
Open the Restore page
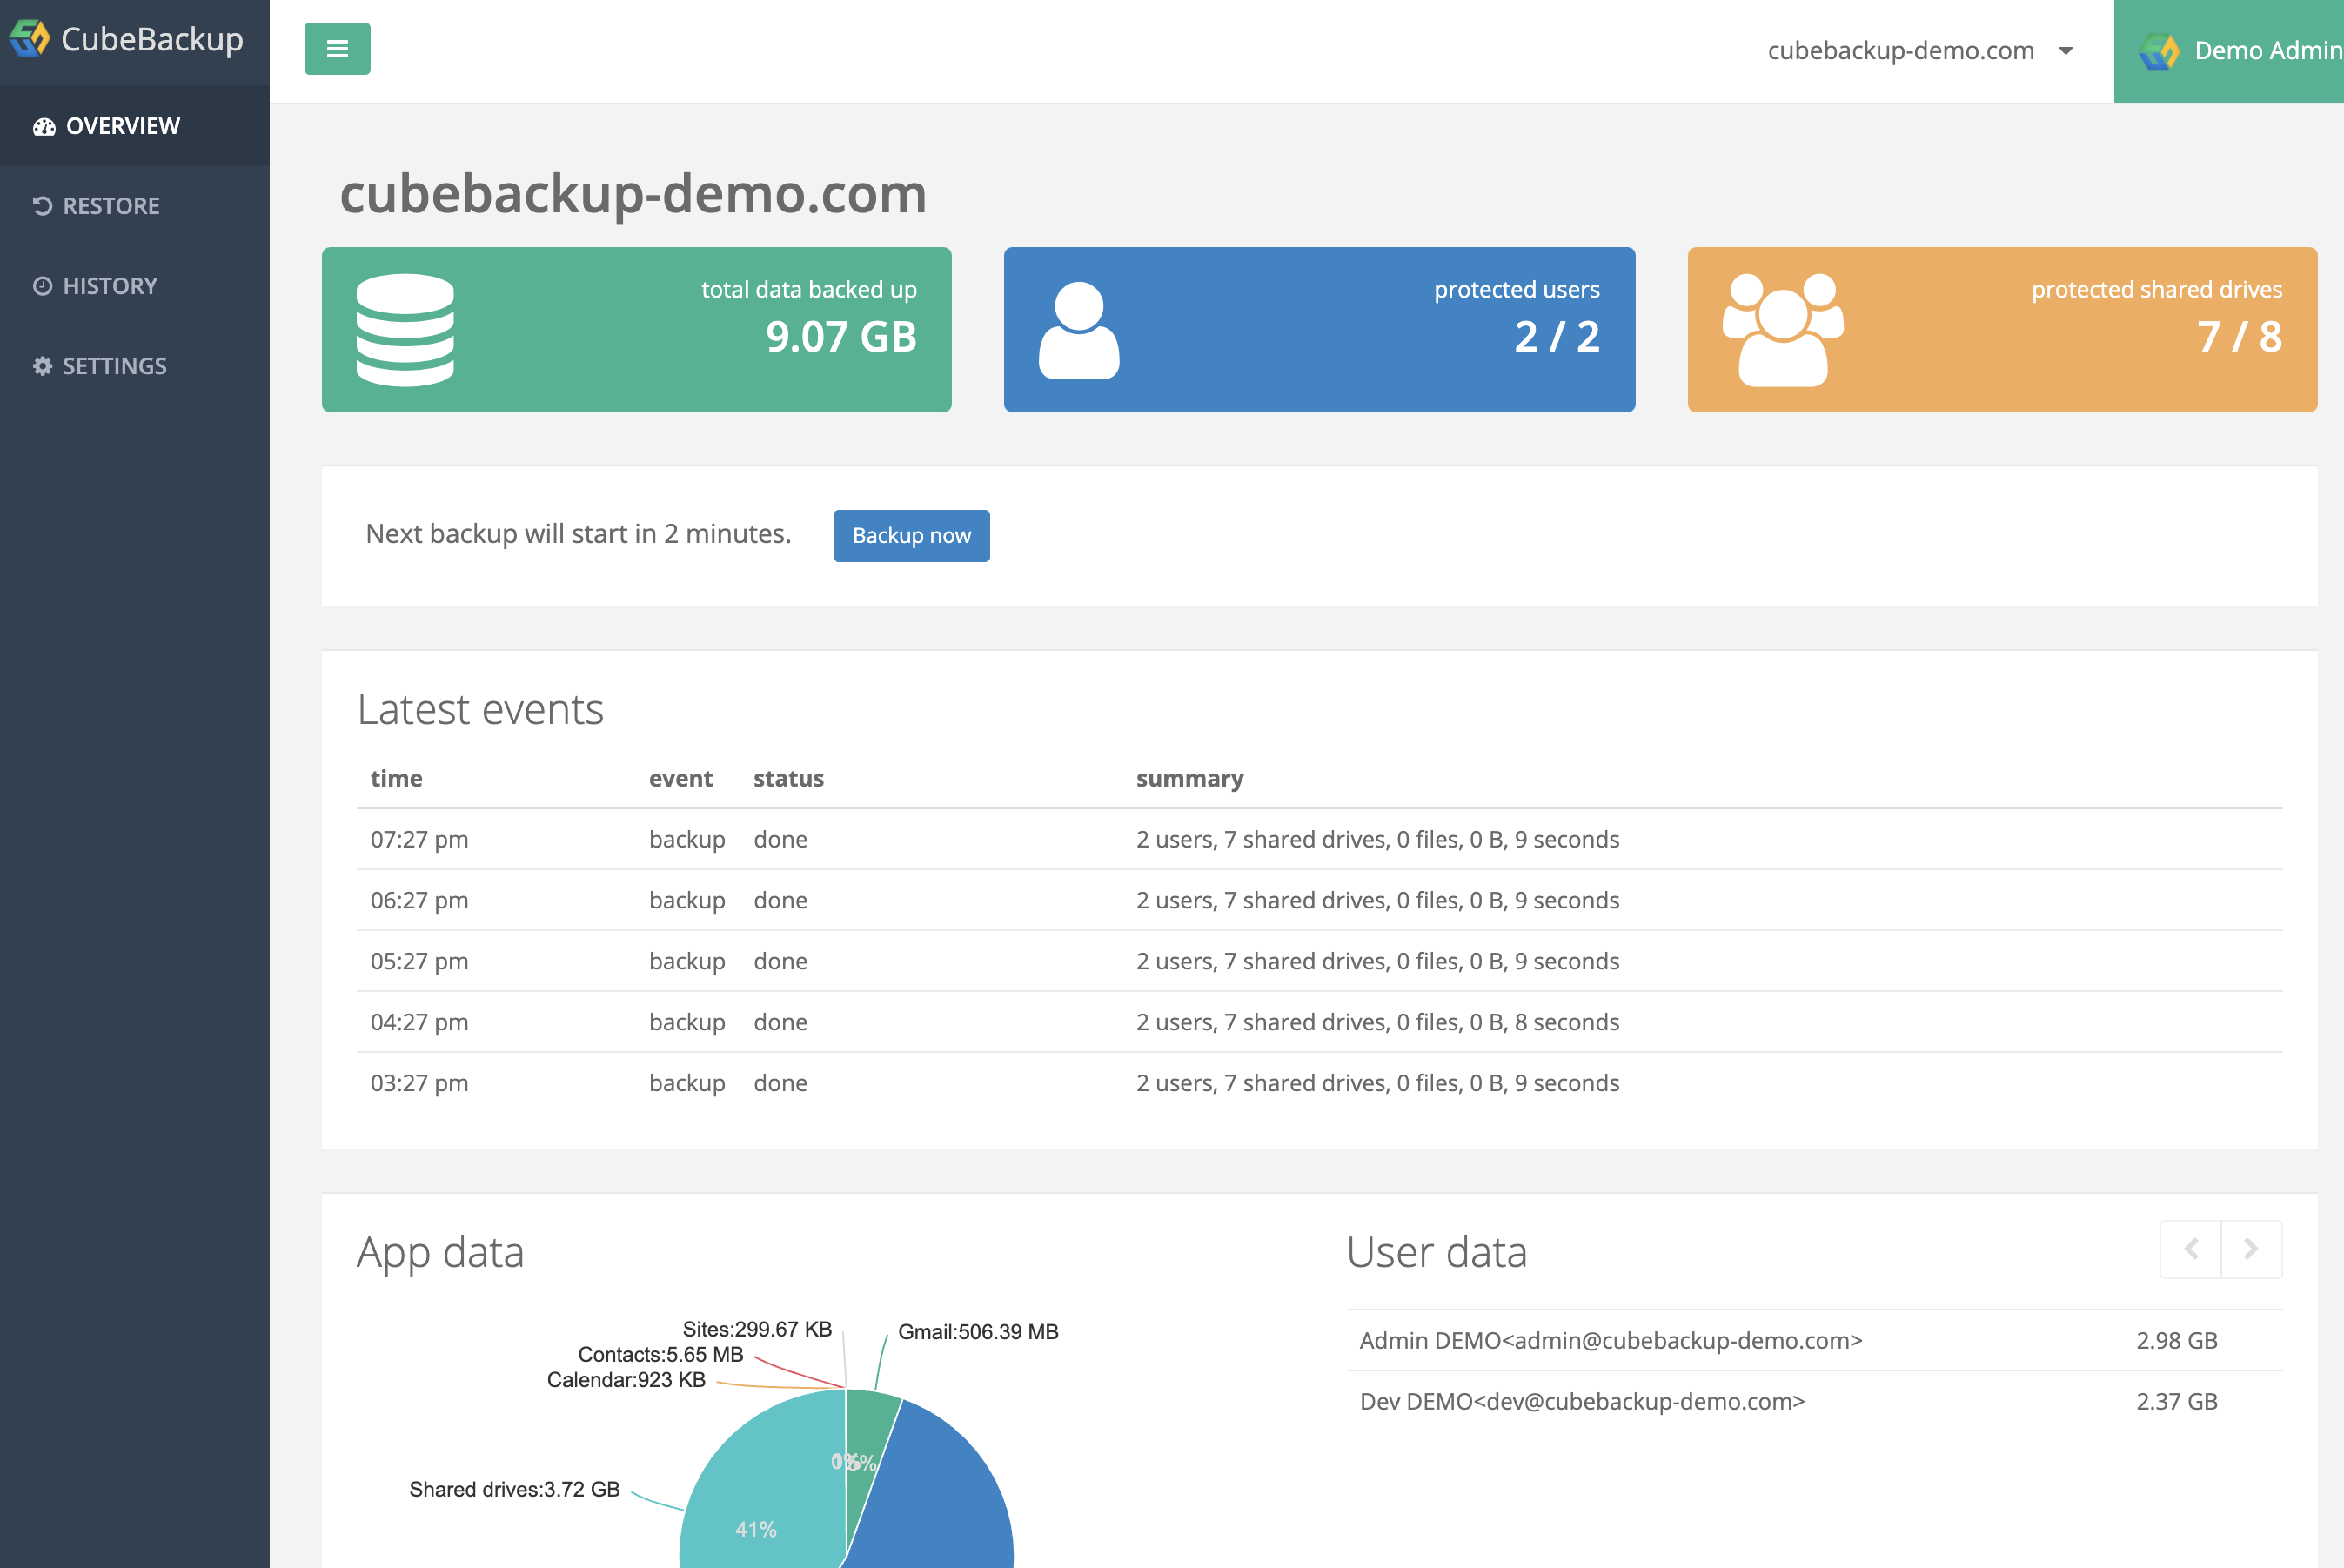tap(110, 206)
